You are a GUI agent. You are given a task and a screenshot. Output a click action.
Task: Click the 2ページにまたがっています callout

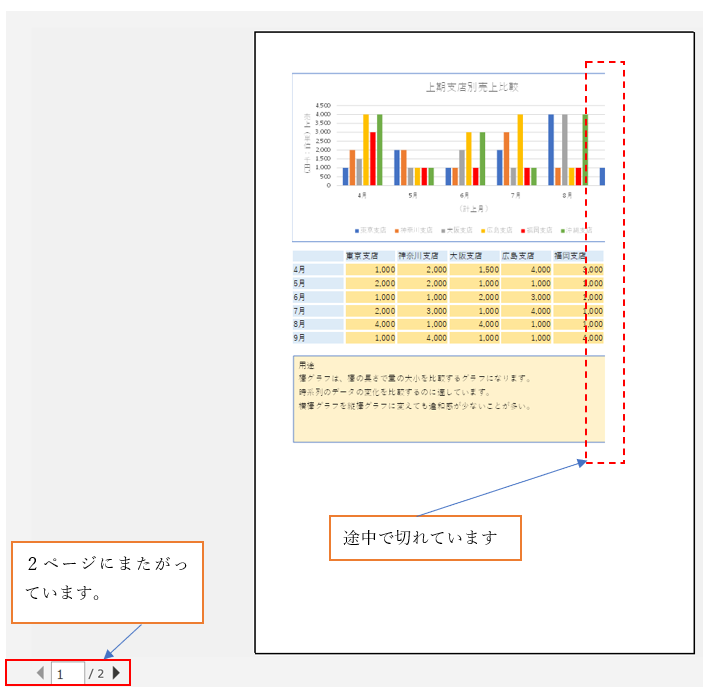coord(107,582)
